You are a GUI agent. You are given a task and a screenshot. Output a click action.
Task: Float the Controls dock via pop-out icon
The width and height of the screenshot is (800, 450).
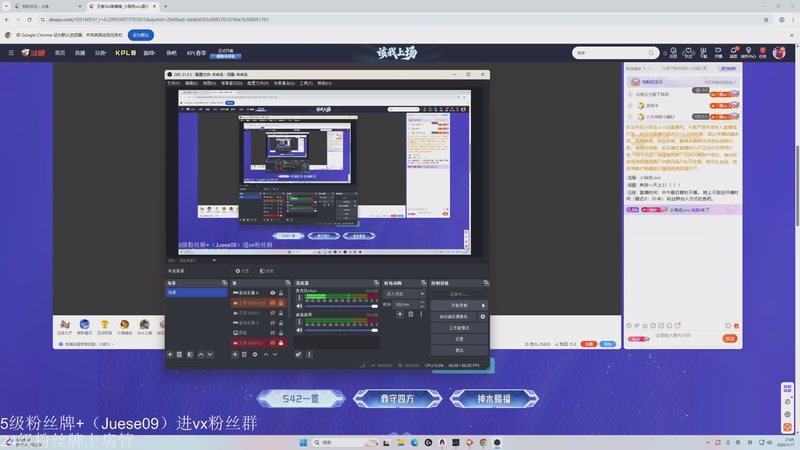click(x=486, y=283)
